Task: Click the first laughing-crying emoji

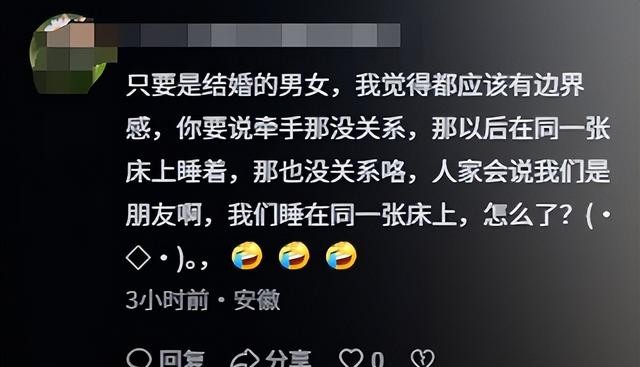Action: click(x=247, y=256)
